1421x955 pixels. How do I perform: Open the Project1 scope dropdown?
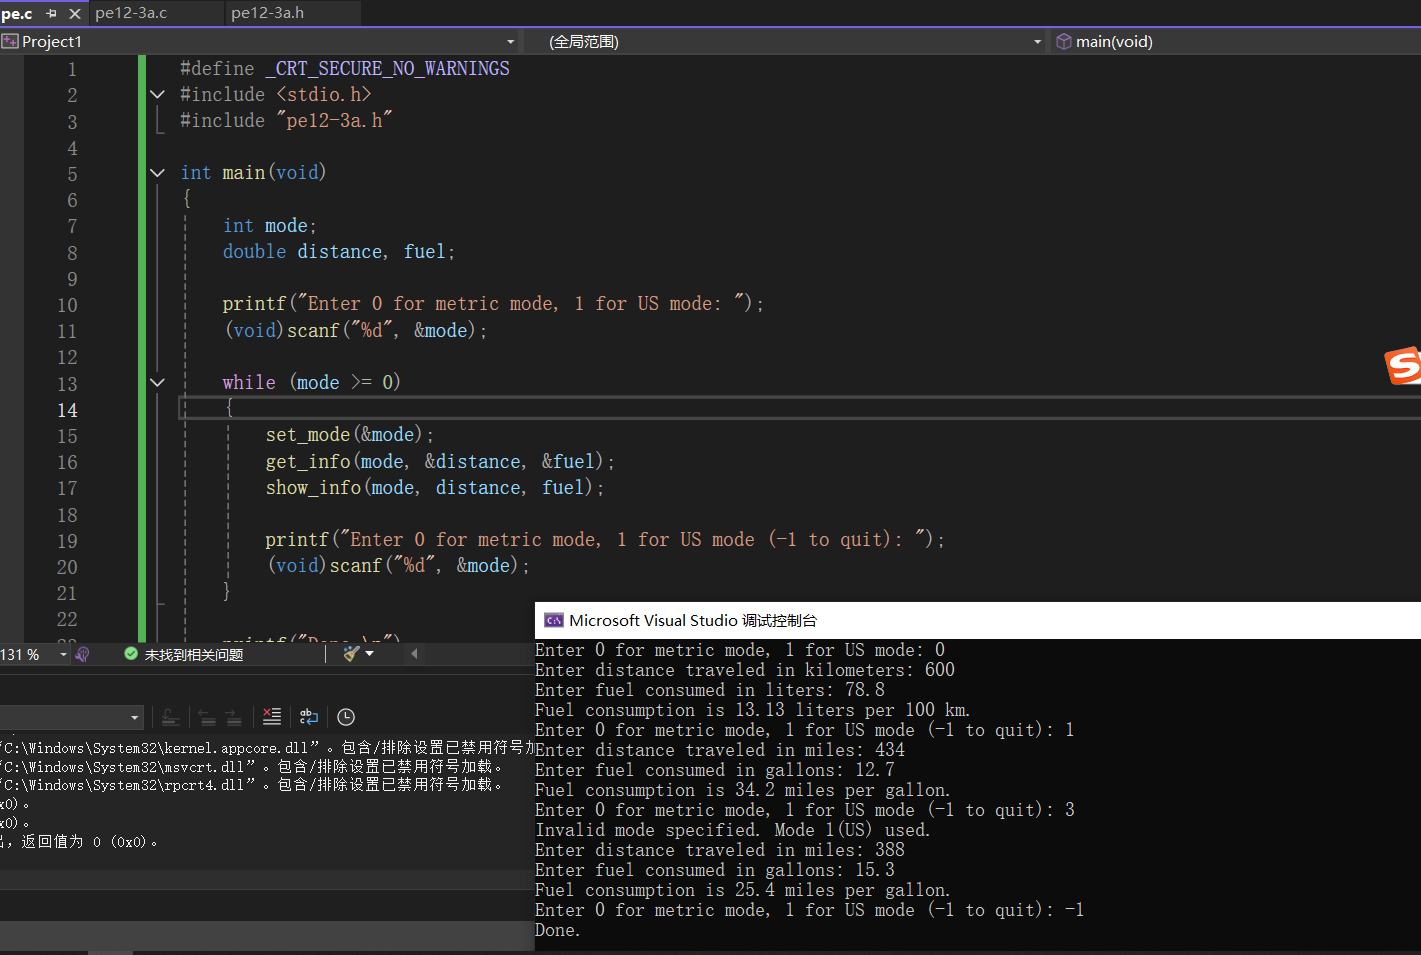pyautogui.click(x=510, y=42)
